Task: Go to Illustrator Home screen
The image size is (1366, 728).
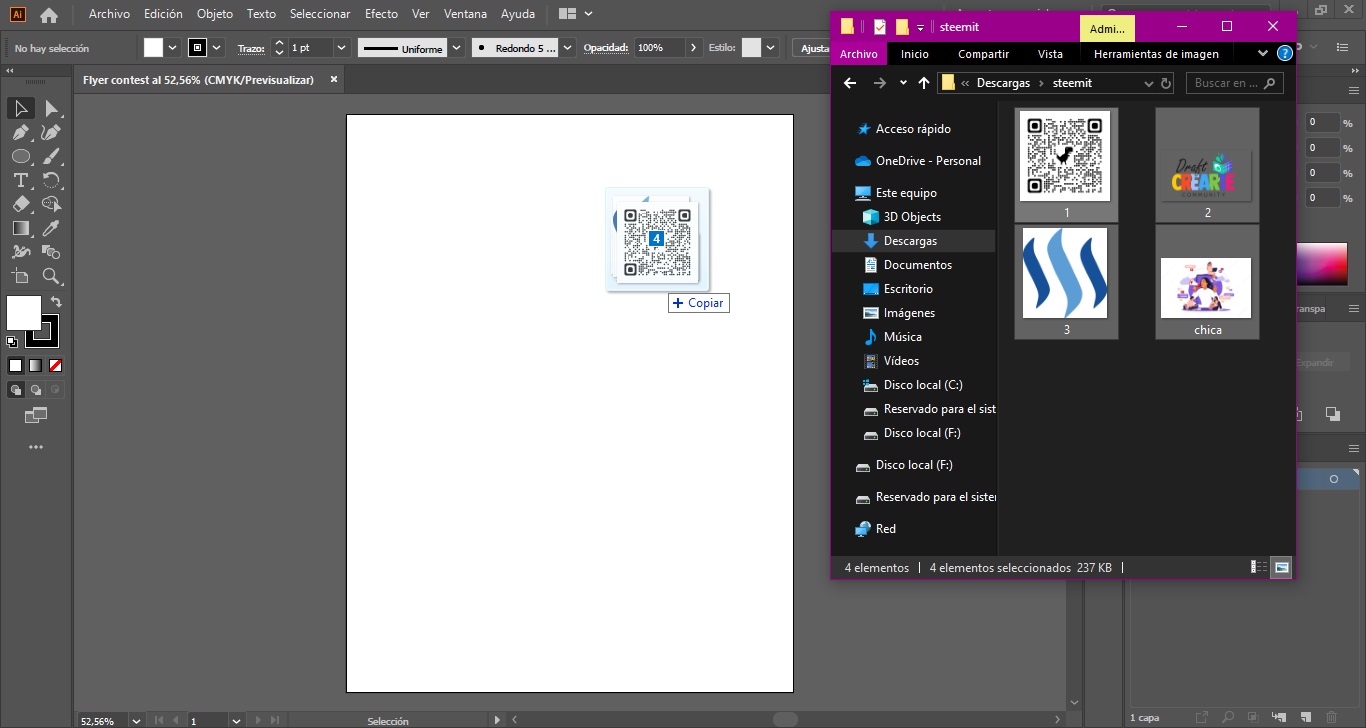Action: click(49, 15)
